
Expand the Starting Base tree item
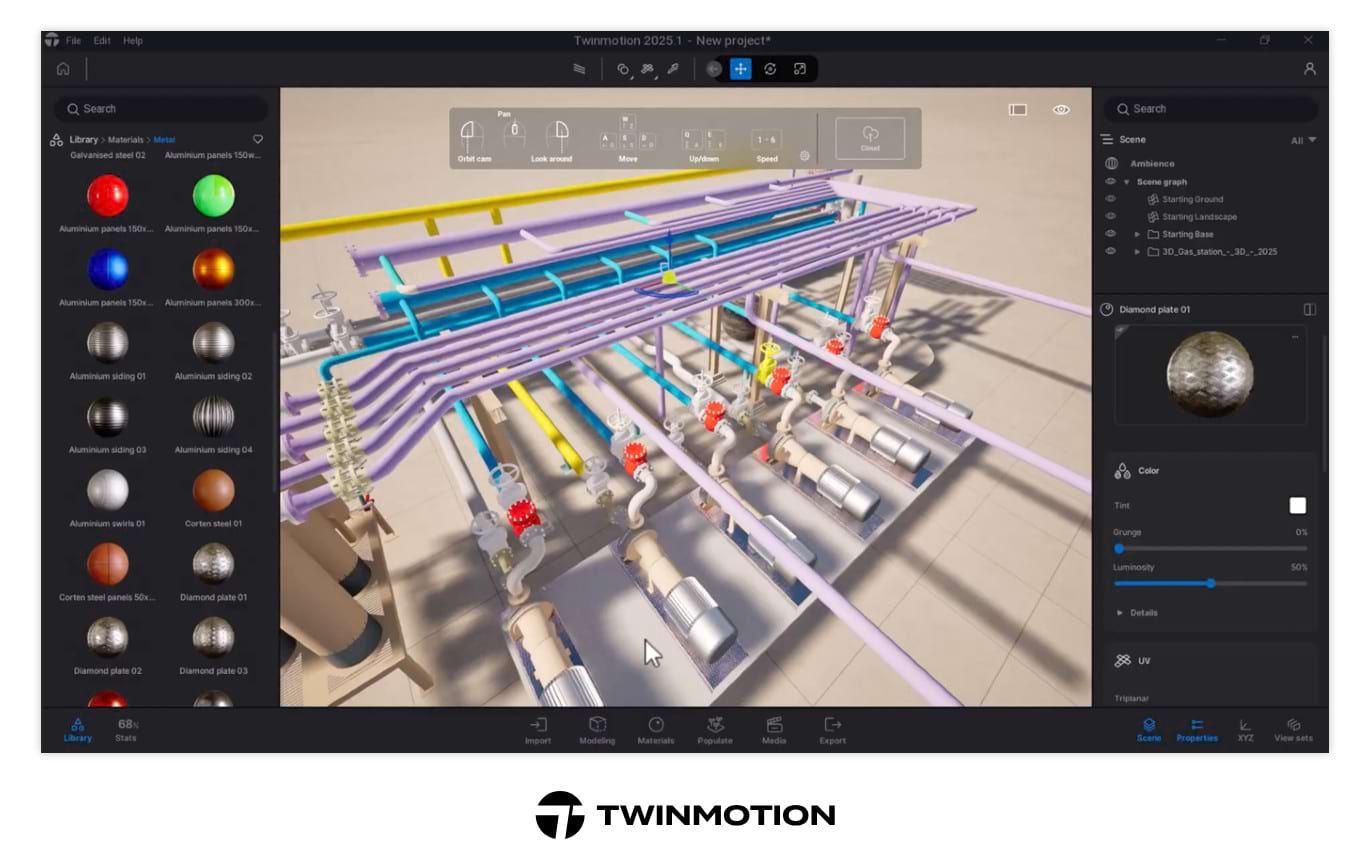point(1137,234)
